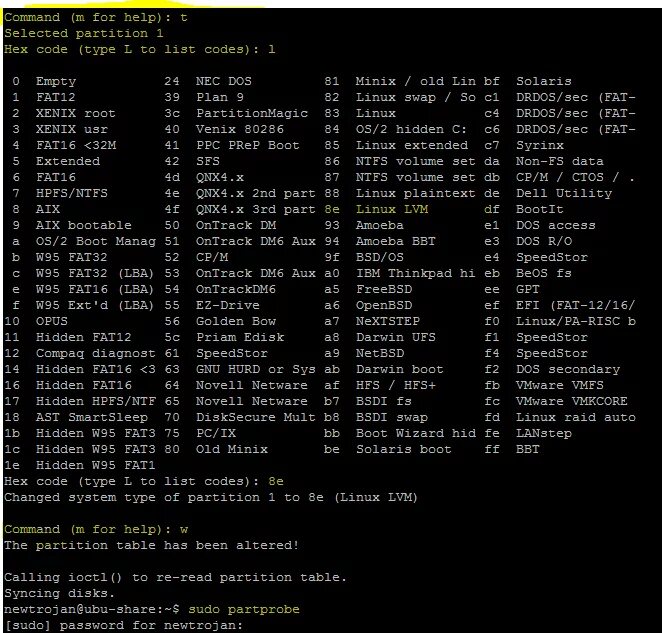The height and width of the screenshot is (633, 662).
Task: Click the 'NetBSD' entry
Action: pyautogui.click(x=380, y=353)
